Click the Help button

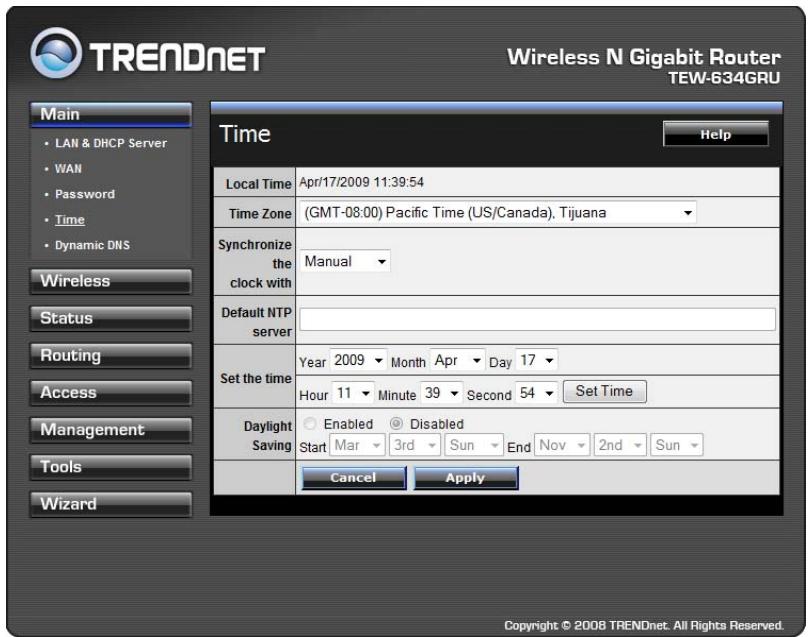pyautogui.click(x=716, y=134)
